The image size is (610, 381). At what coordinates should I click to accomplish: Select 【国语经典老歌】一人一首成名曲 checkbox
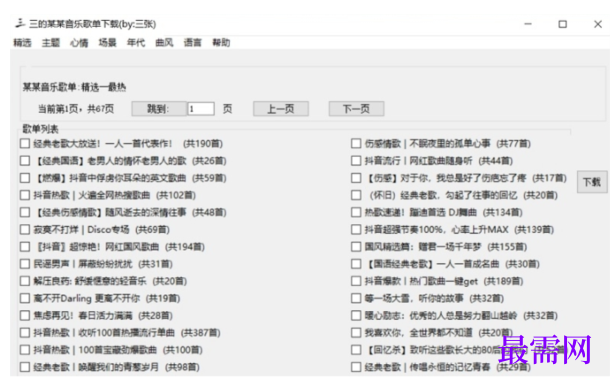coord(356,264)
